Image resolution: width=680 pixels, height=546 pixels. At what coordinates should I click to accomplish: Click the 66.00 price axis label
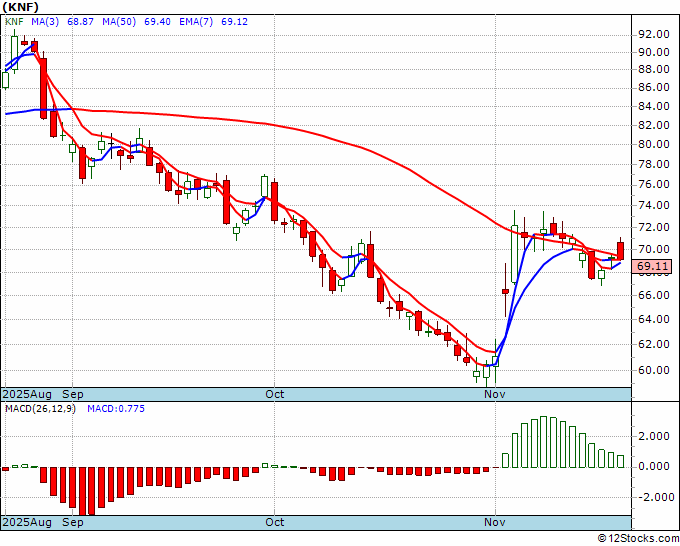(654, 295)
